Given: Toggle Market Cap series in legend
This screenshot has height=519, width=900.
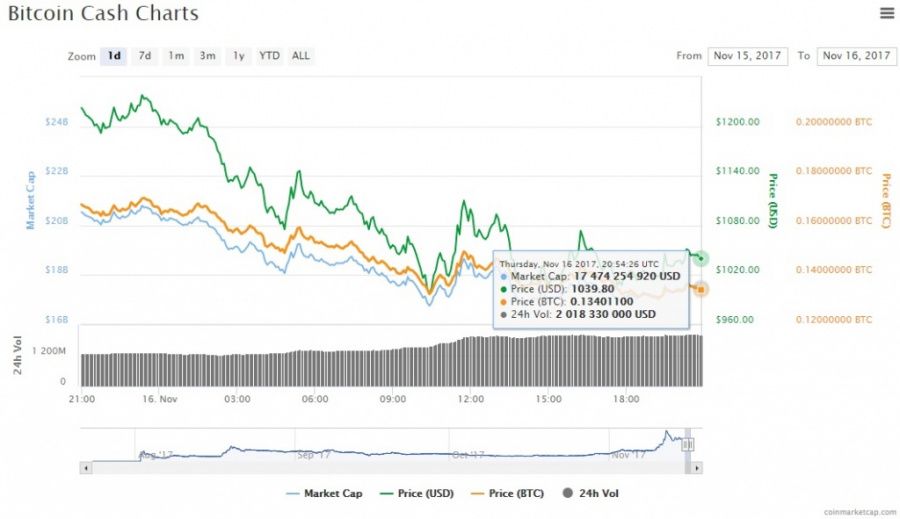Looking at the screenshot, I should tap(324, 493).
